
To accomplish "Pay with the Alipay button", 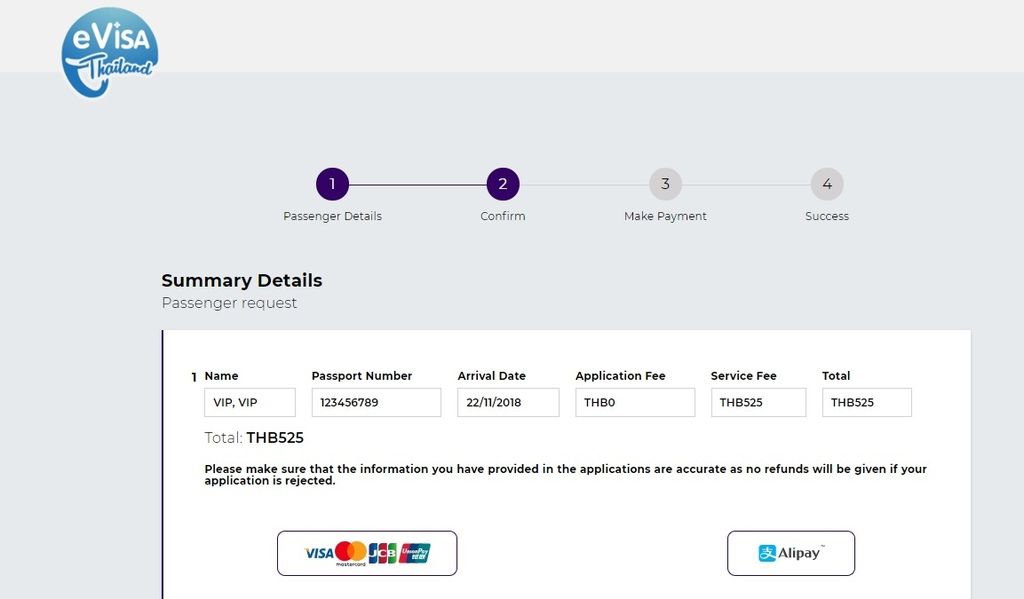I will tap(791, 553).
